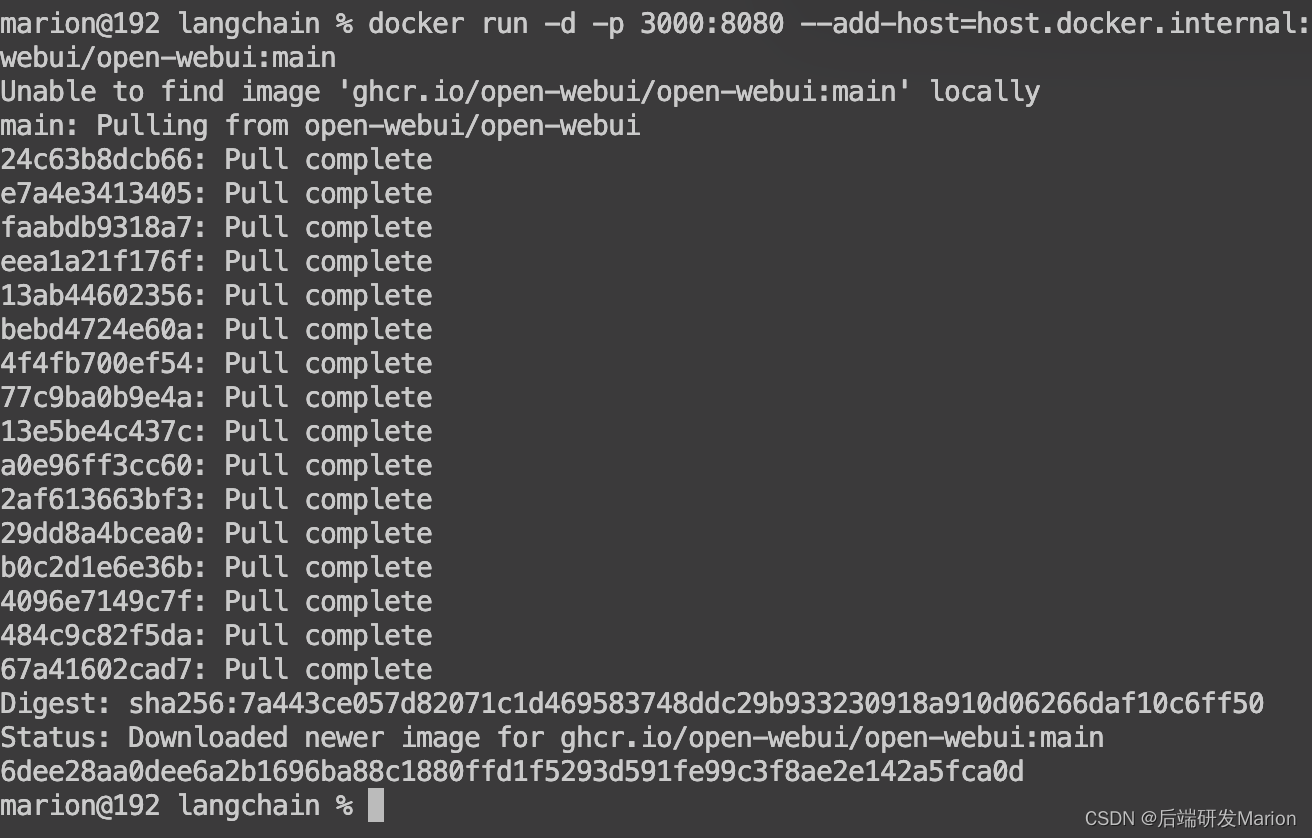
Task: Click the 'main: Pulling from open-webui/open-webui' line
Action: coord(320,126)
